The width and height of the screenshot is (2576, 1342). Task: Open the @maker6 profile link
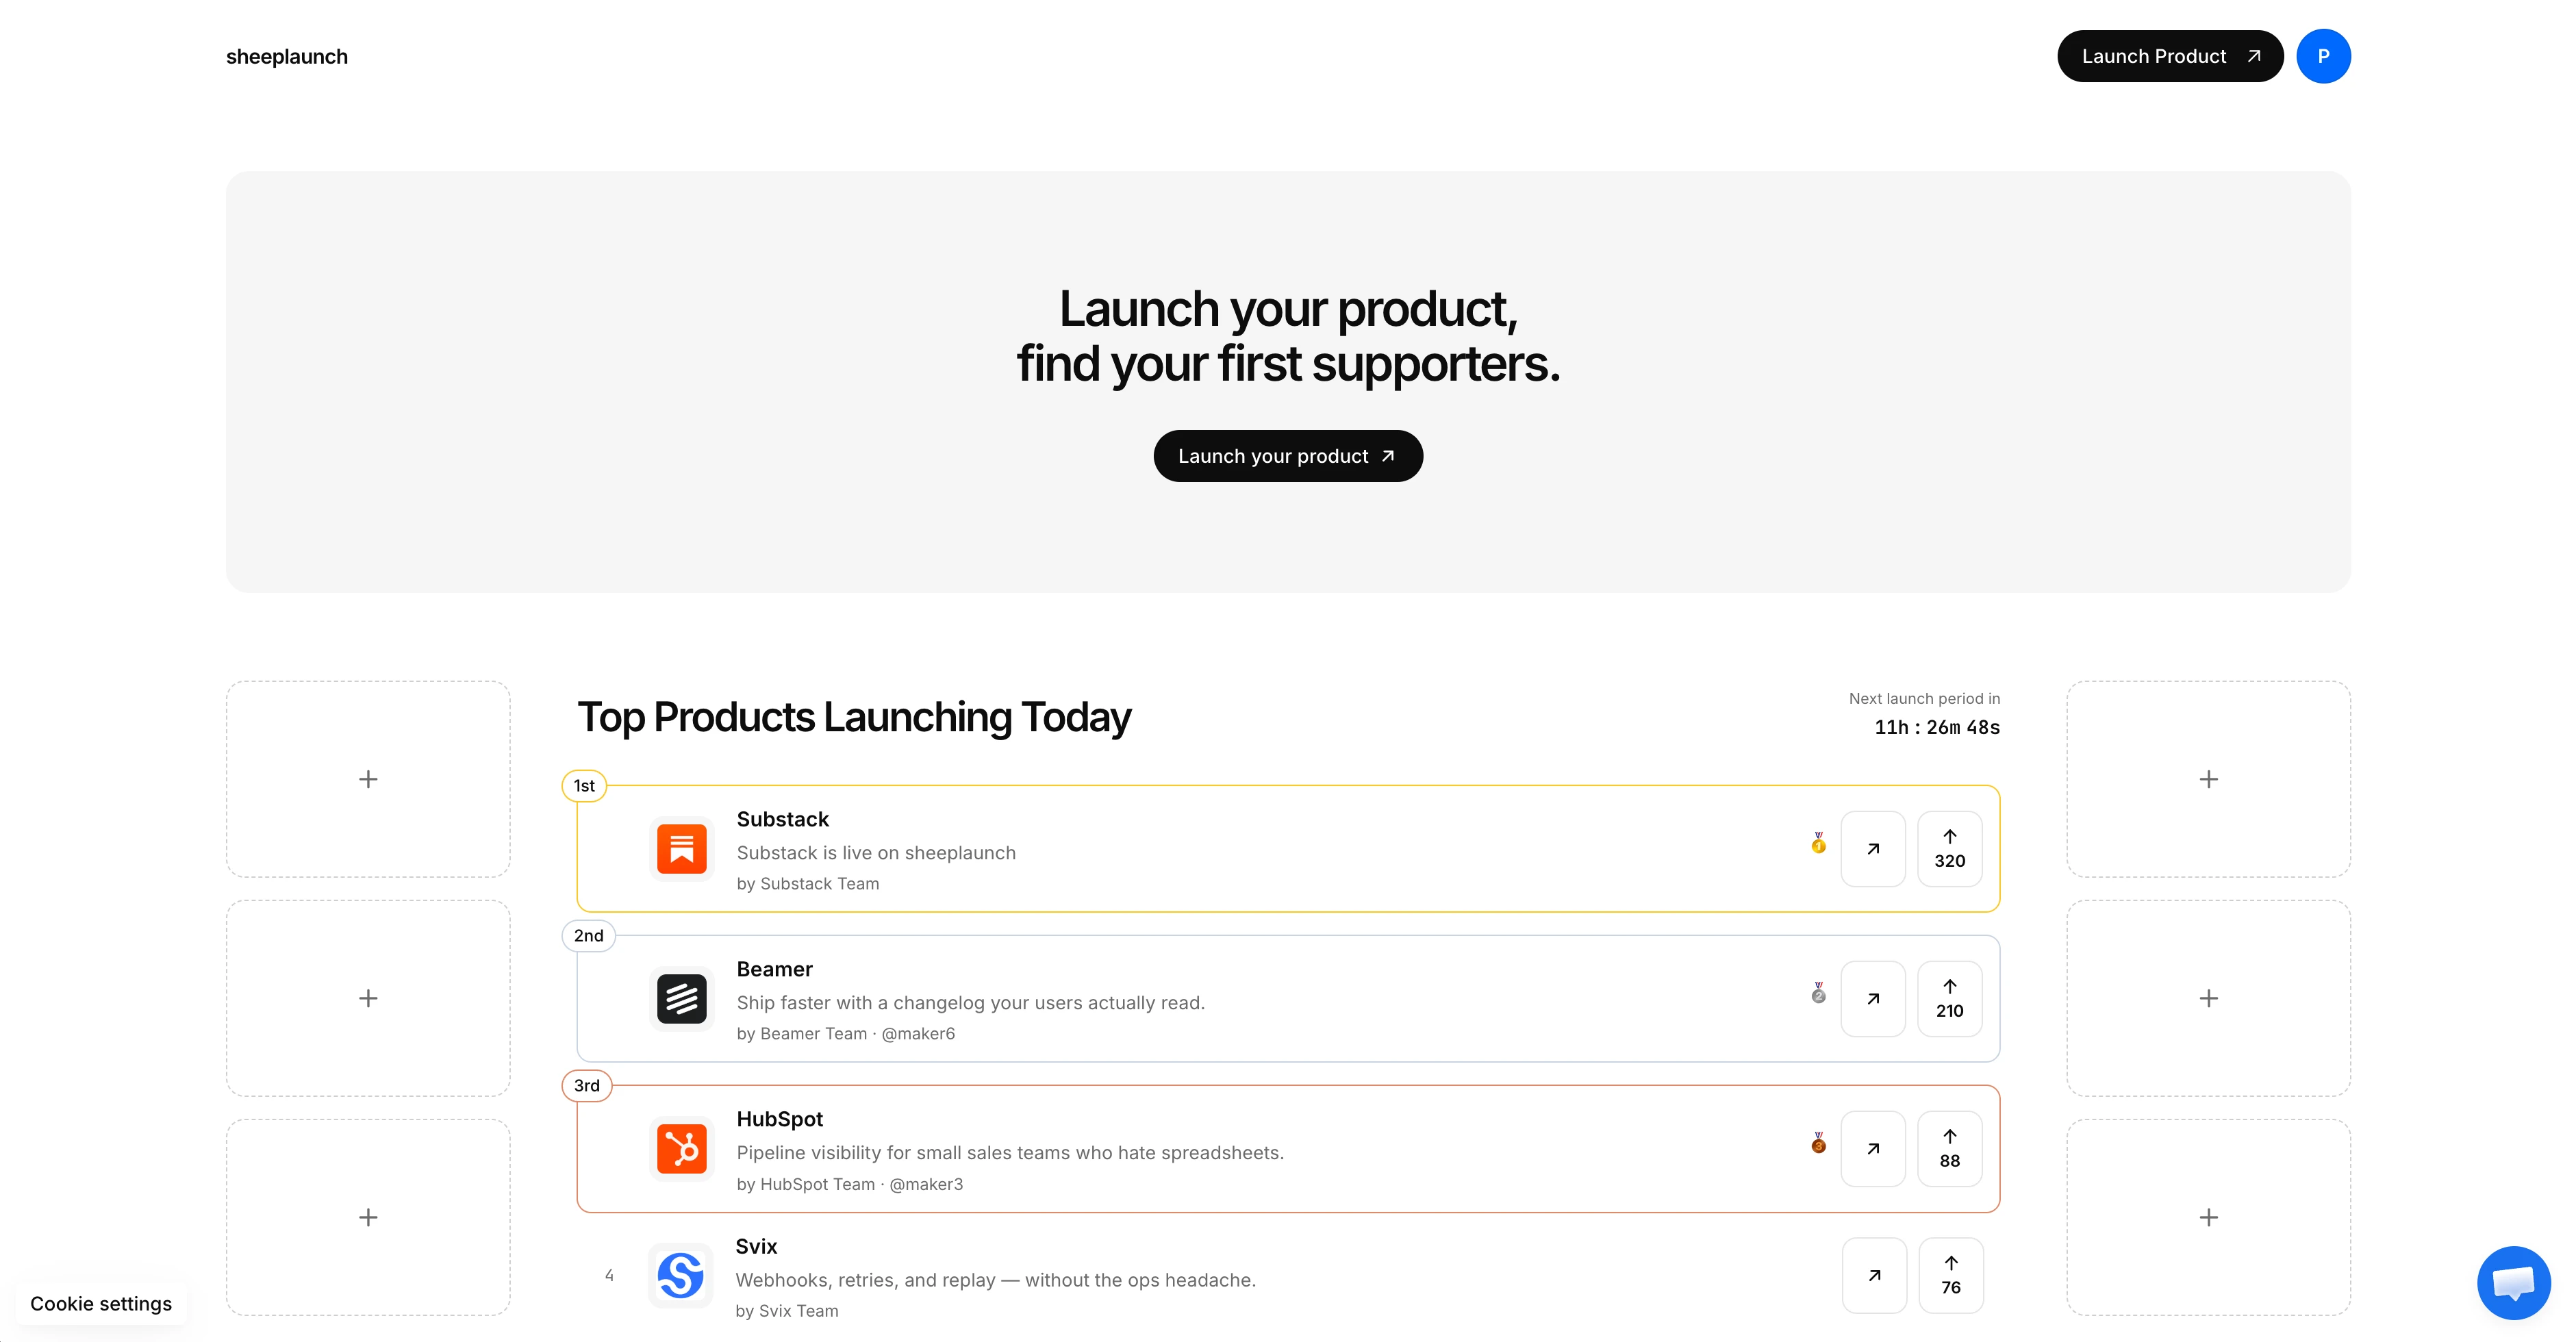[918, 1034]
